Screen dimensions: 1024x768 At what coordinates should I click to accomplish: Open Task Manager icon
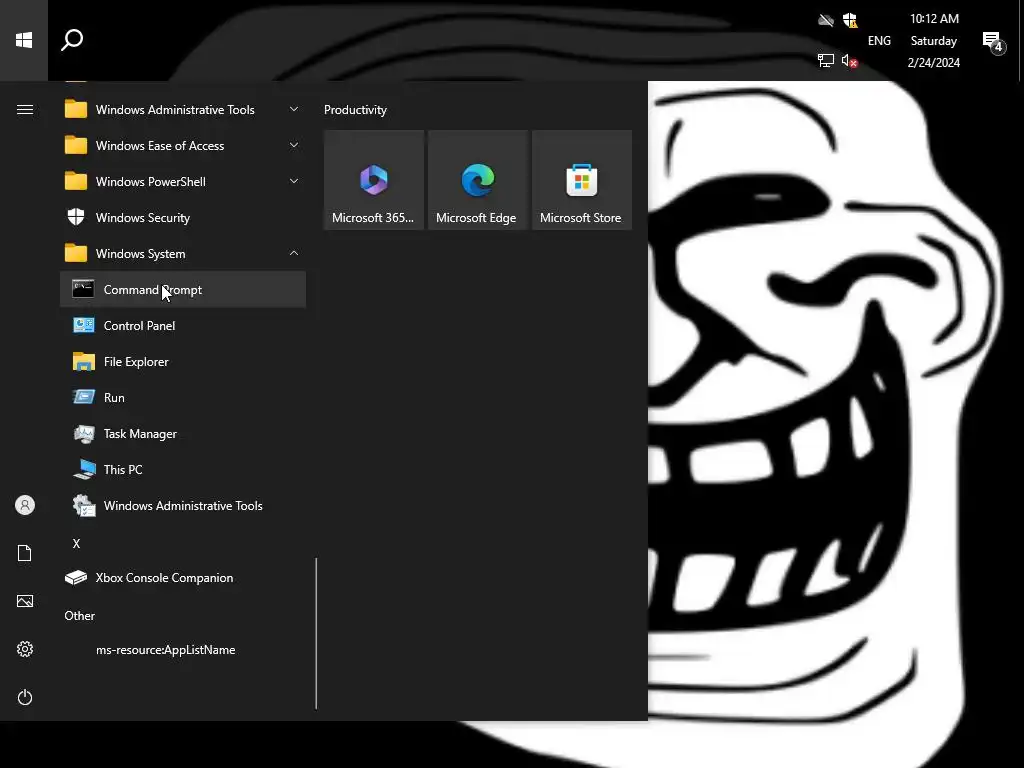coord(84,434)
